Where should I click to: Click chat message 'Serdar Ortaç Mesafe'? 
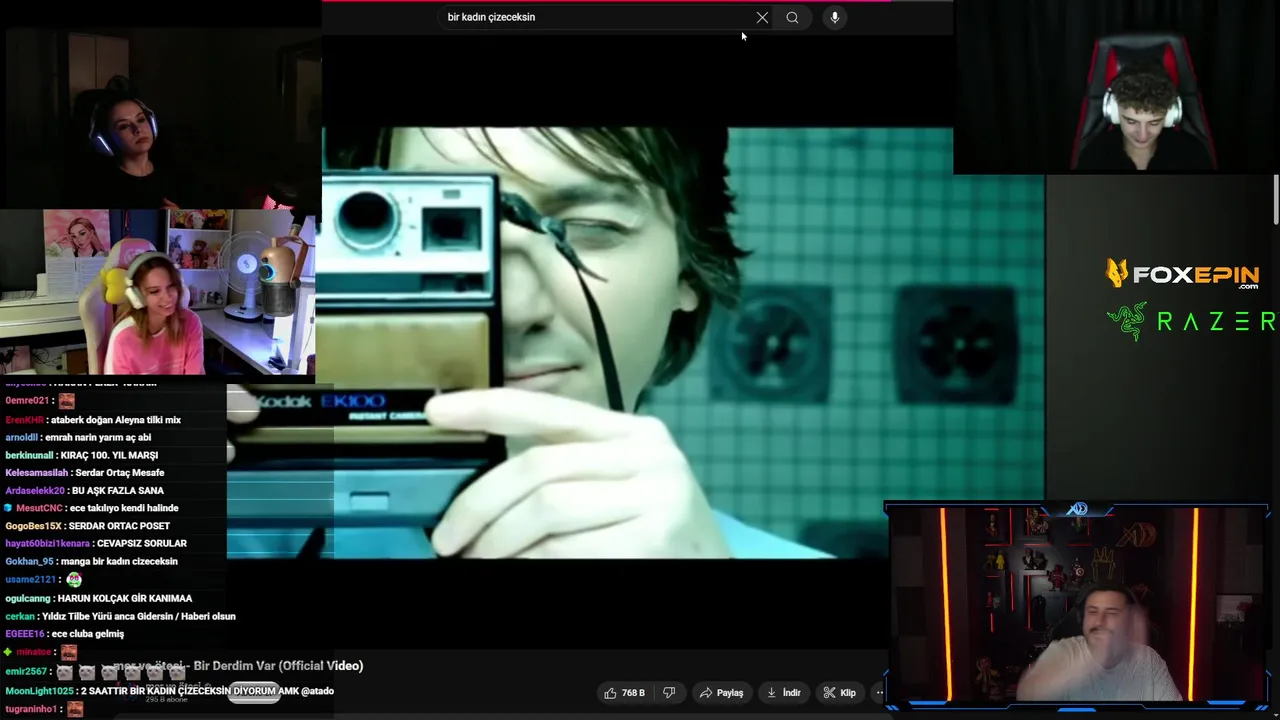click(119, 473)
